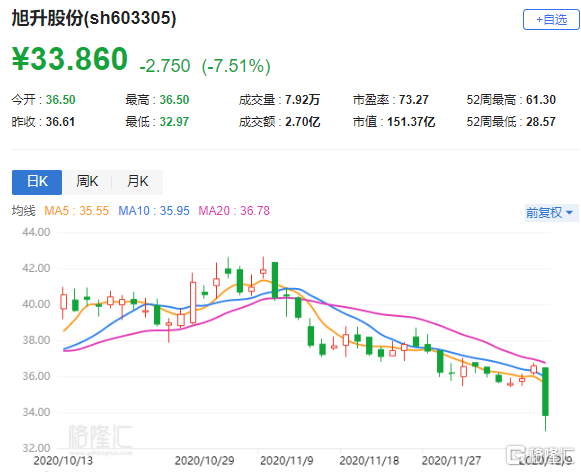Click the 44.00 price axis label
This screenshot has height=472, width=581.
point(36,232)
